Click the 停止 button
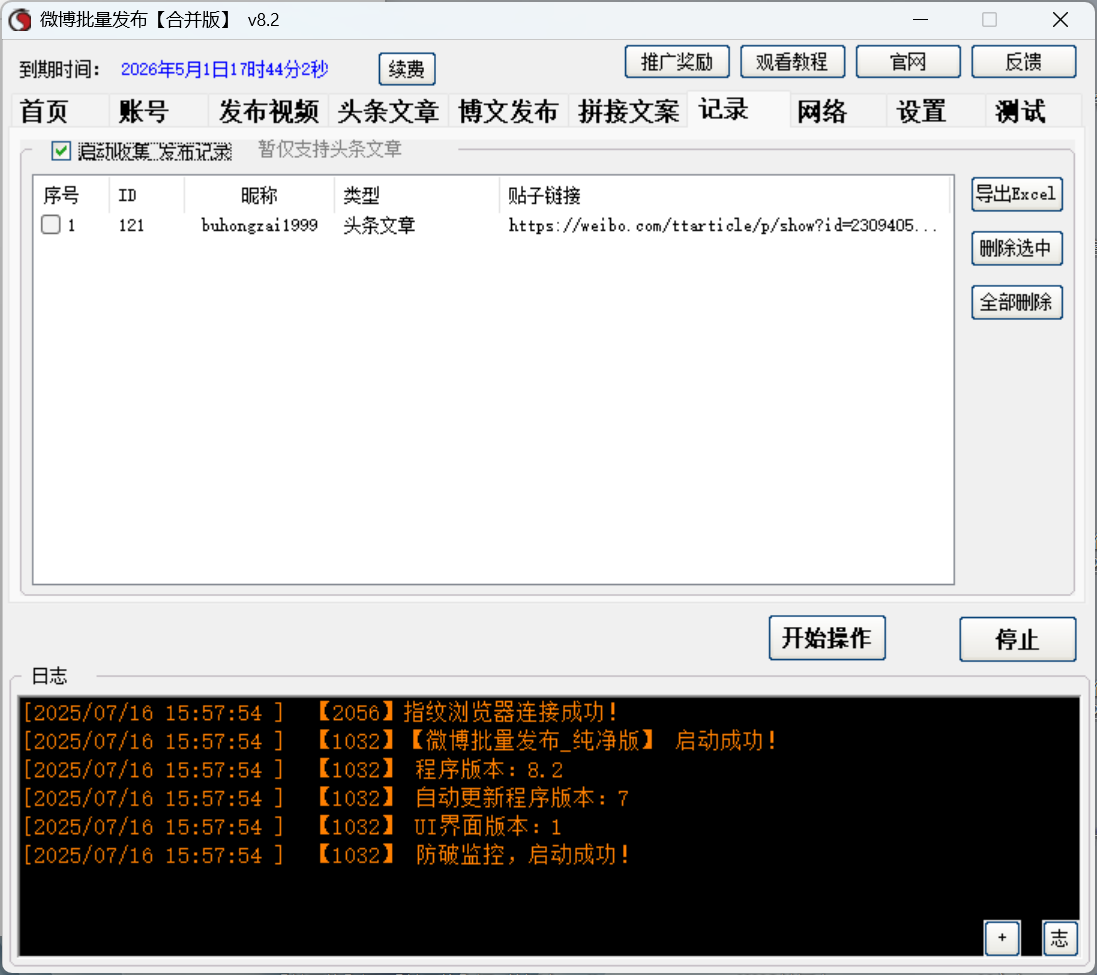1097x975 pixels. tap(1017, 639)
